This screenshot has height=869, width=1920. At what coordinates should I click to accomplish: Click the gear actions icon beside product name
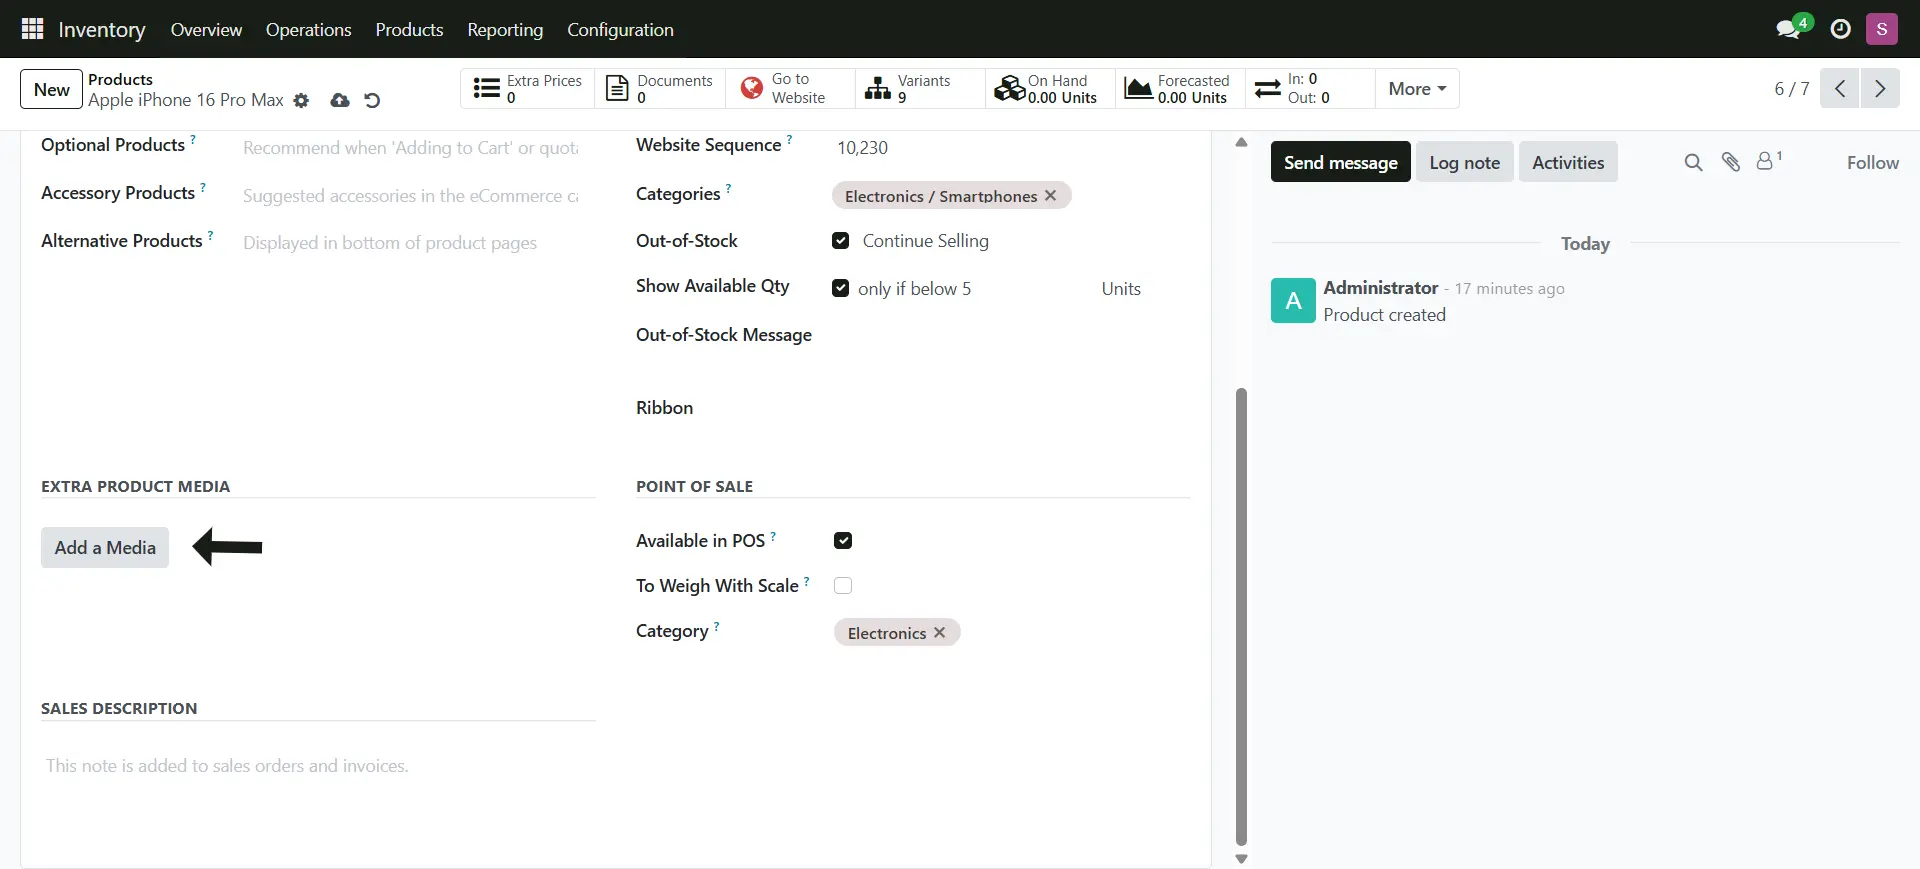[x=301, y=100]
